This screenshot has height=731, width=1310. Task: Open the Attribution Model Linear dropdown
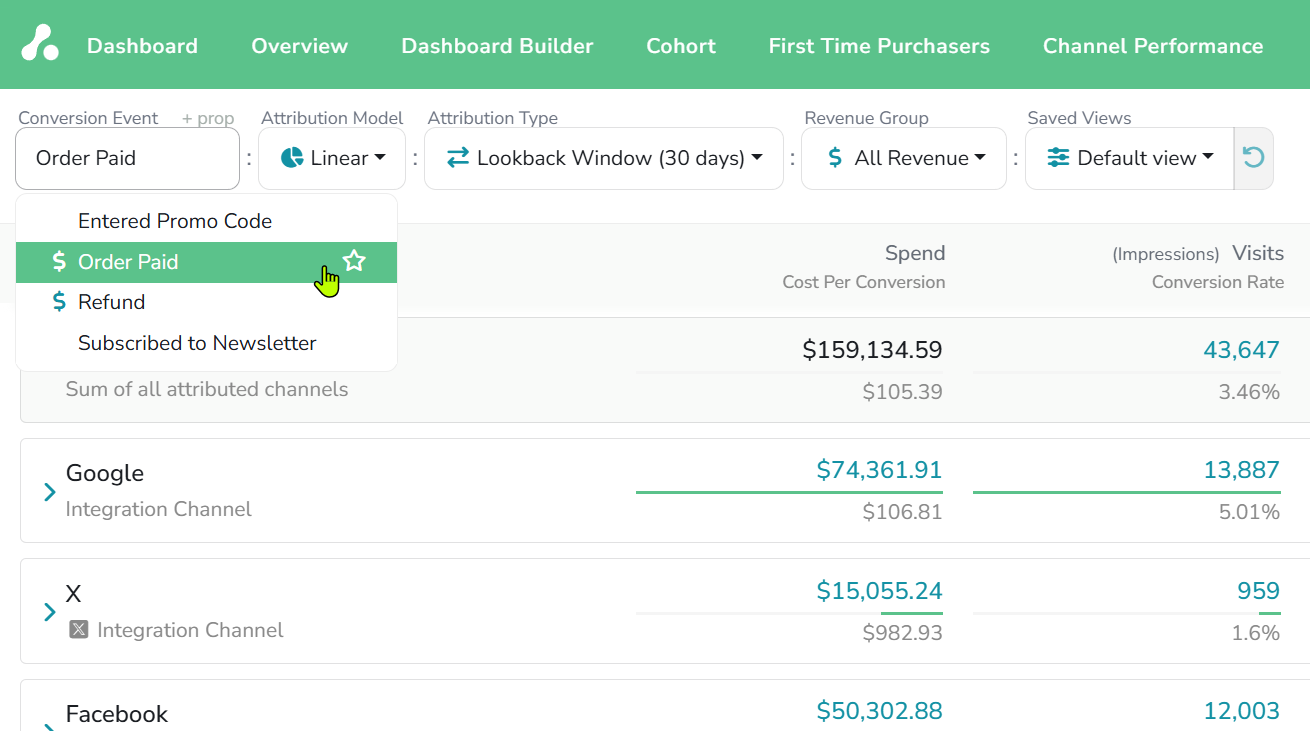click(332, 158)
